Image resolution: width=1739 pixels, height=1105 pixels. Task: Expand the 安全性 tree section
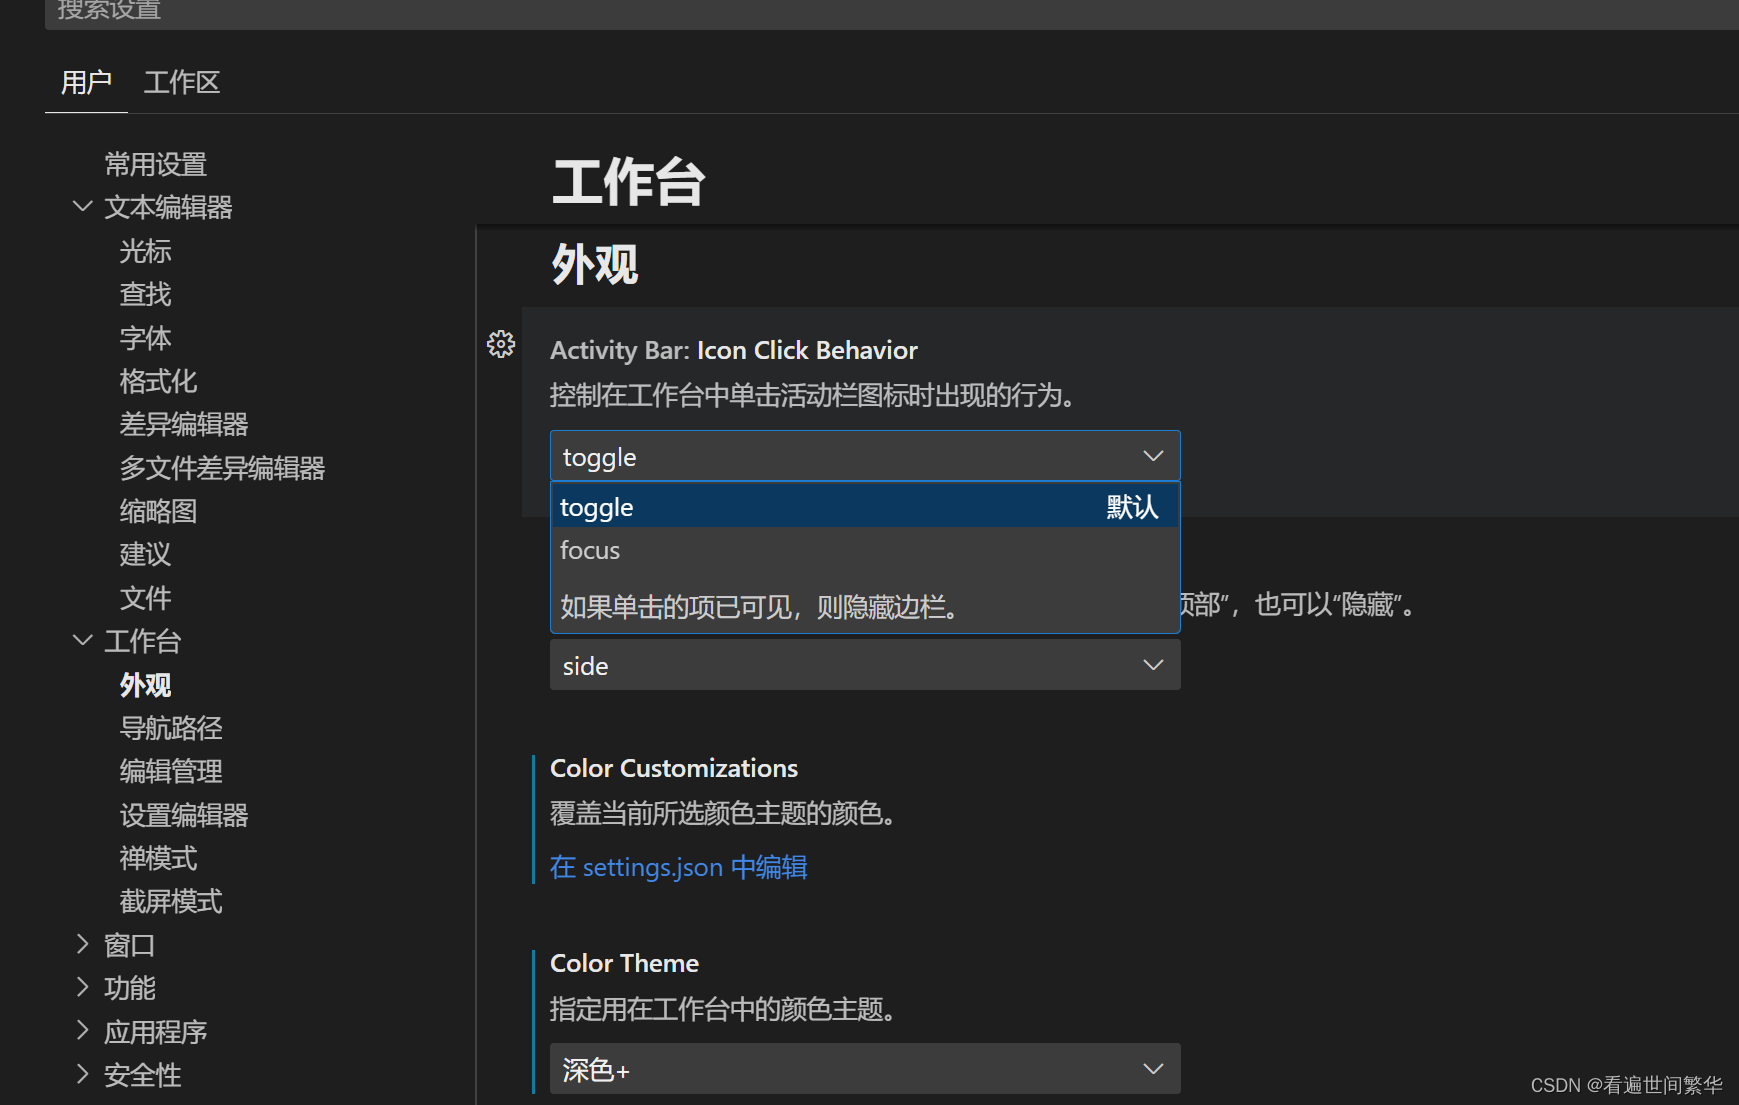point(83,1074)
